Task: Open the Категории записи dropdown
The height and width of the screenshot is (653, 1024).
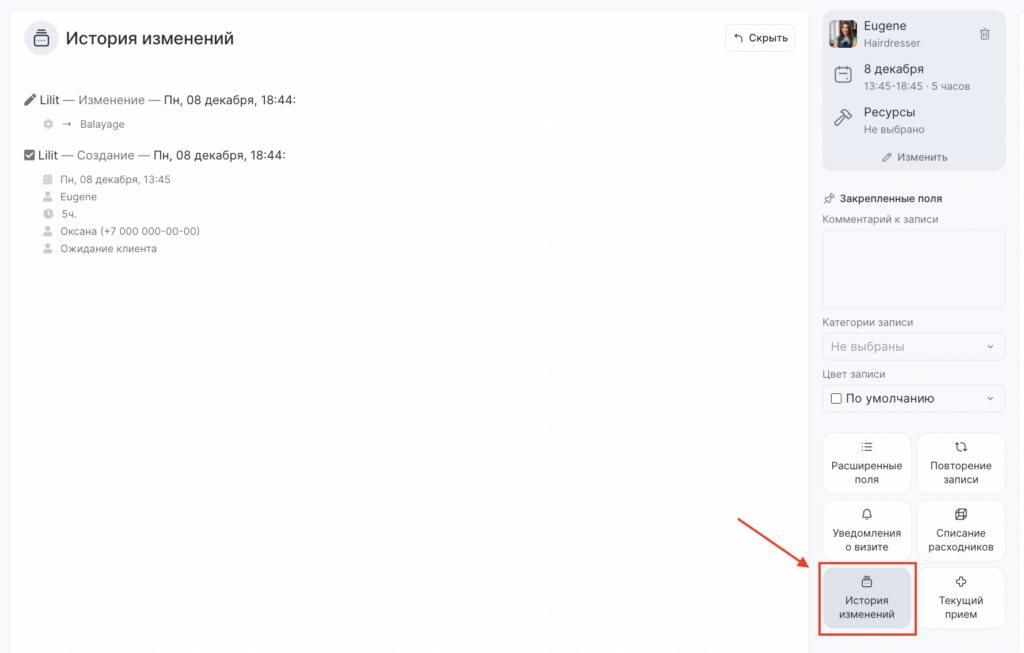Action: 913,346
